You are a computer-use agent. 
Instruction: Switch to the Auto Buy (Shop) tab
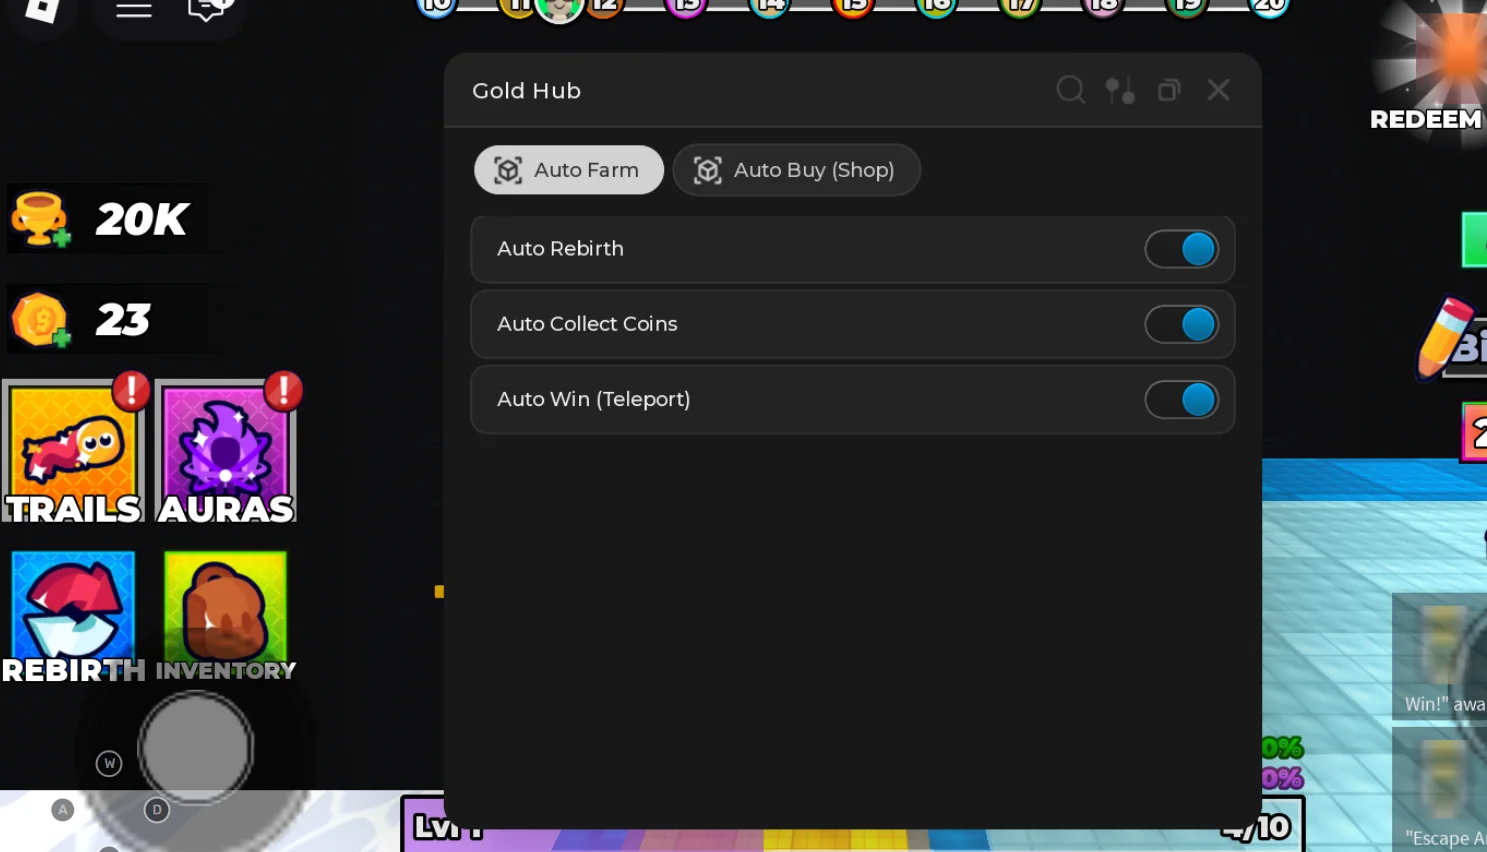(796, 170)
